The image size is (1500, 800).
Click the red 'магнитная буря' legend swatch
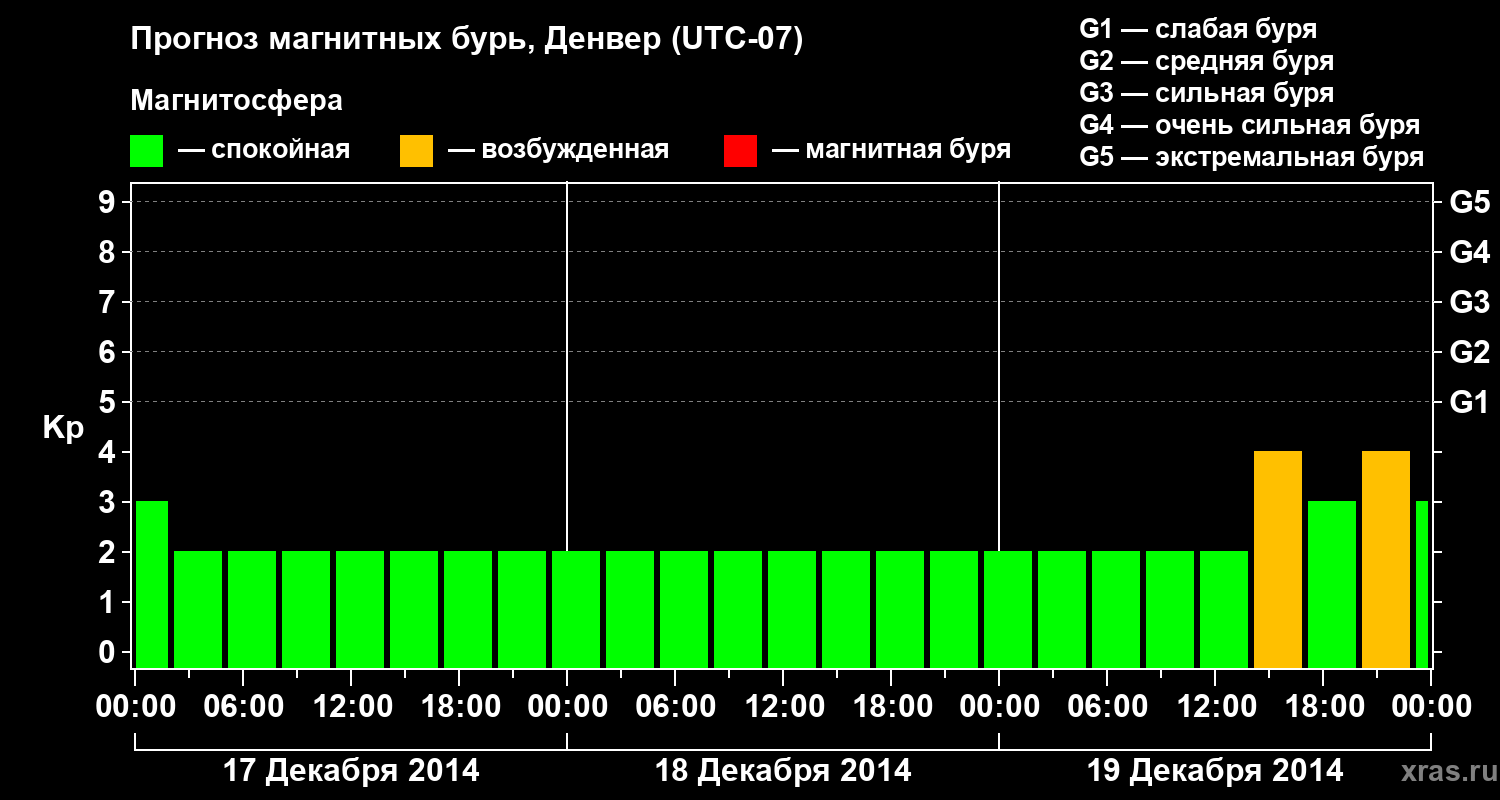coord(740,151)
